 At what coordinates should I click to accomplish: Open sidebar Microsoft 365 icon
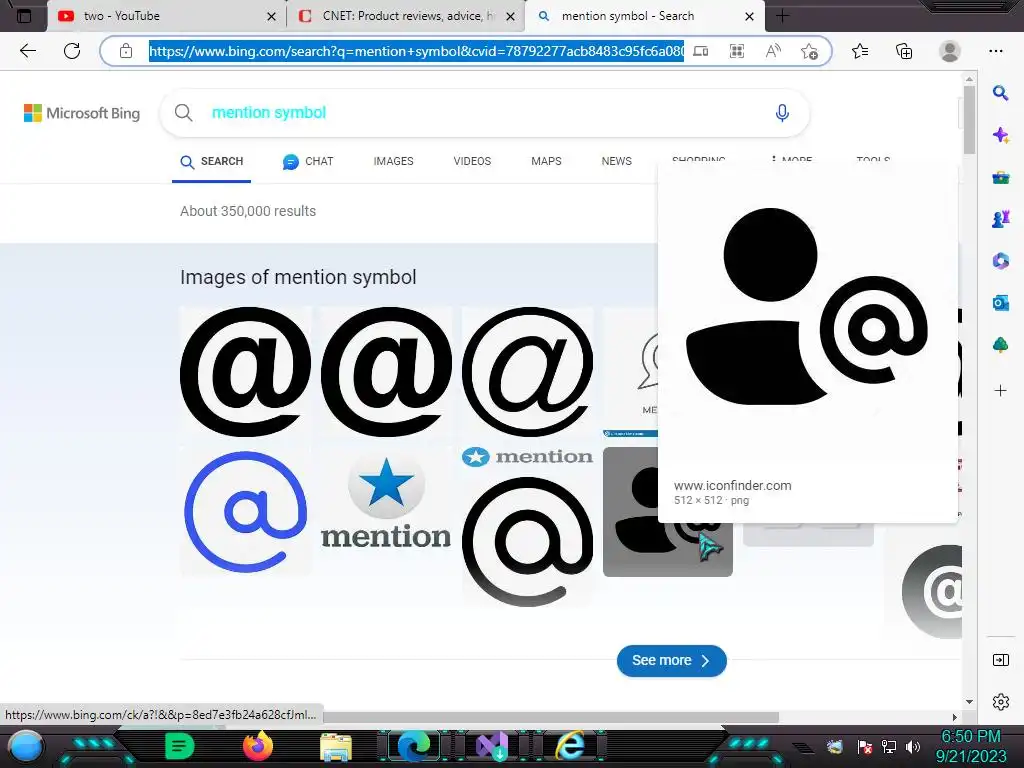tap(1000, 261)
